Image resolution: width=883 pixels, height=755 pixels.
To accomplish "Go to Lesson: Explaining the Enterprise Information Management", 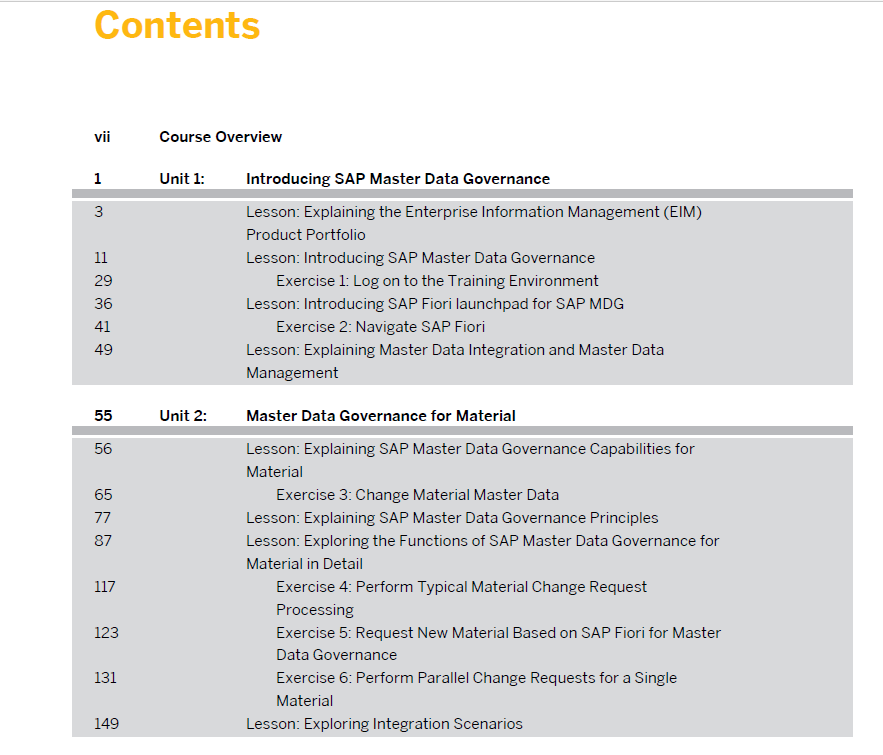I will point(474,224).
